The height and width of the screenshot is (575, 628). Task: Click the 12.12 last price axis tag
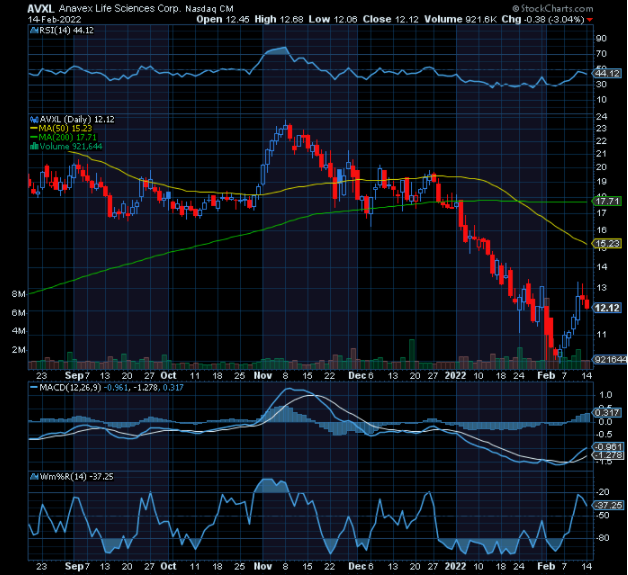coord(607,308)
